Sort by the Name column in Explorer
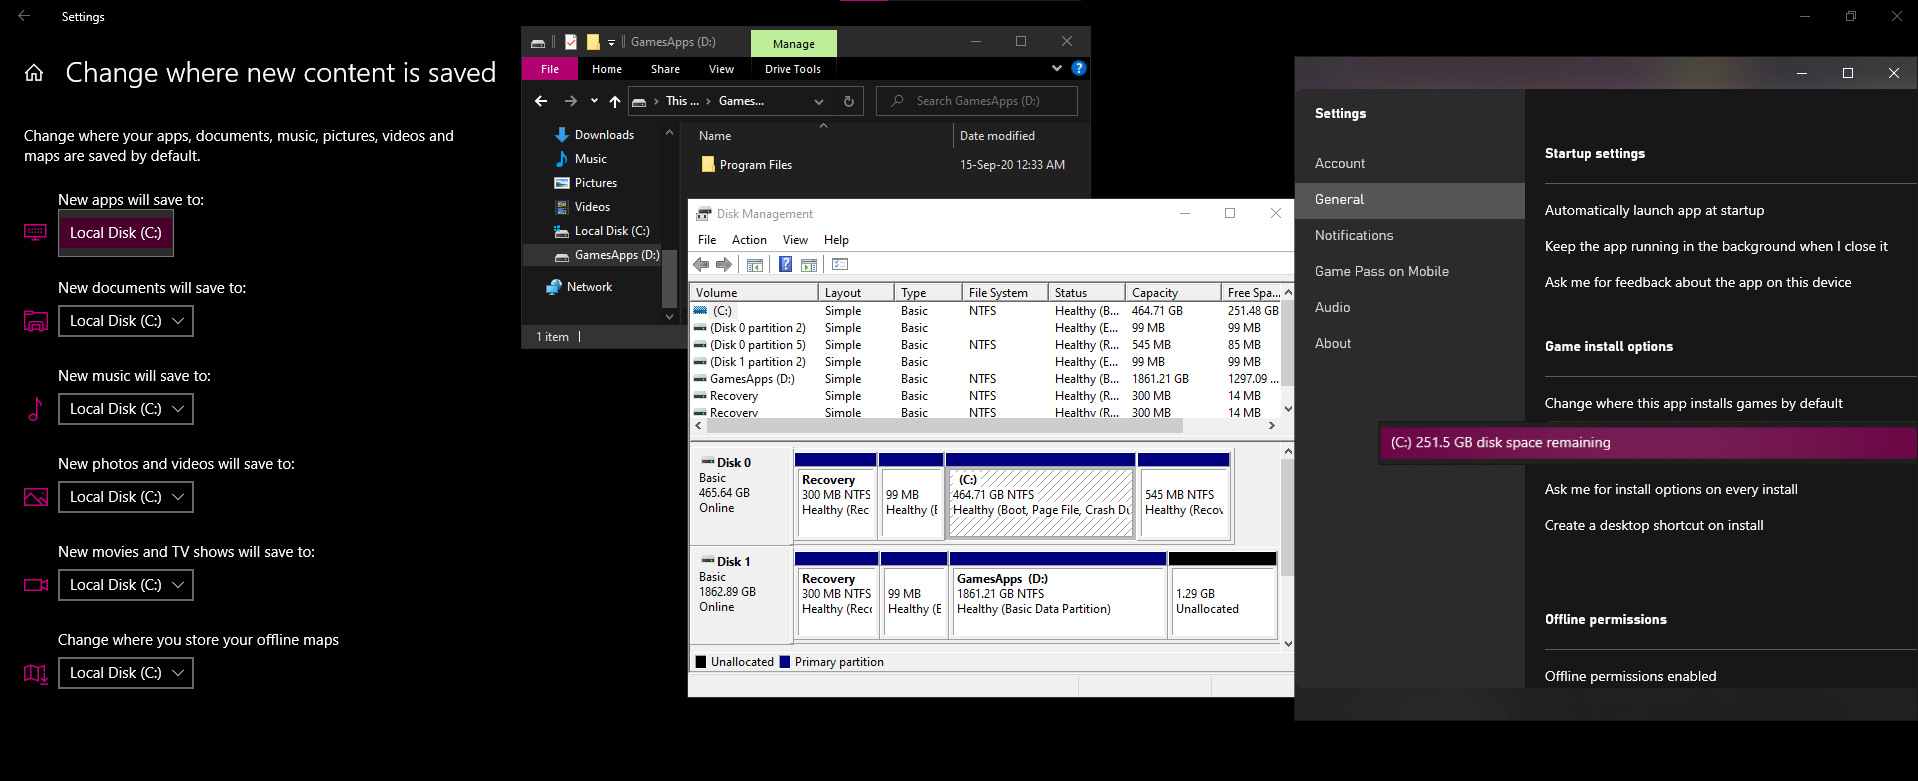Viewport: 1918px width, 781px height. (715, 136)
